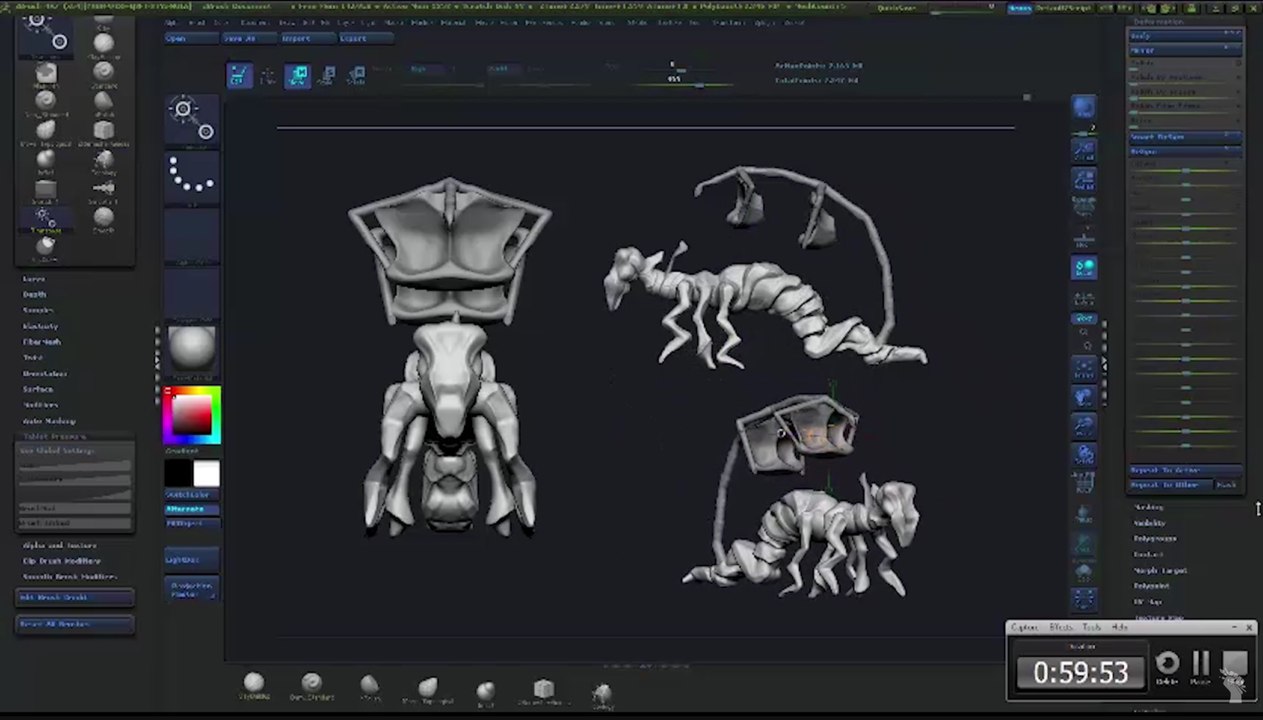The width and height of the screenshot is (1263, 720).
Task: Select the last brush on bottom shelf
Action: [602, 695]
